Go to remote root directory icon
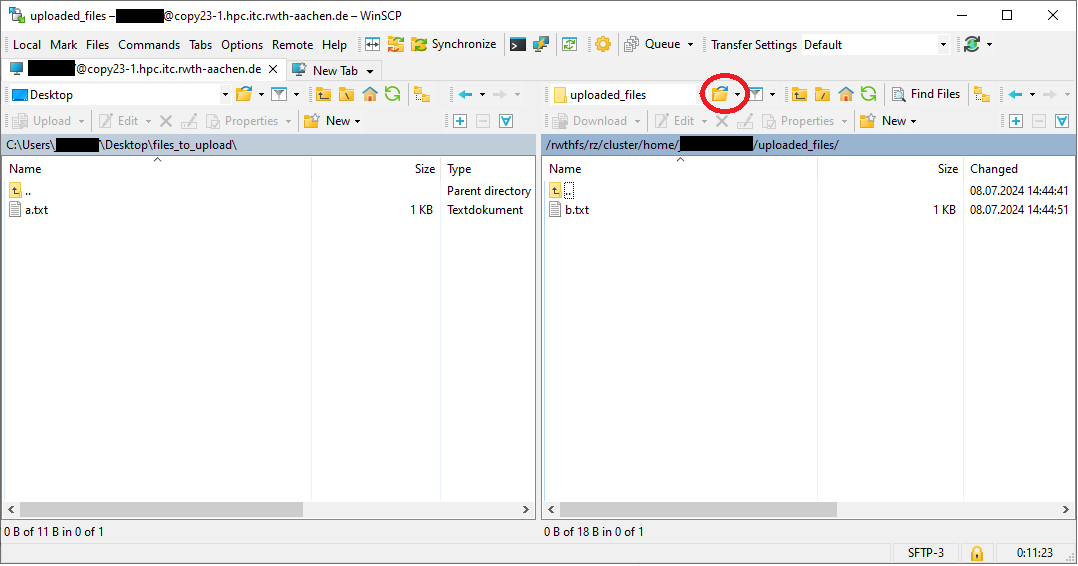This screenshot has height=566, width=1078. 822,94
